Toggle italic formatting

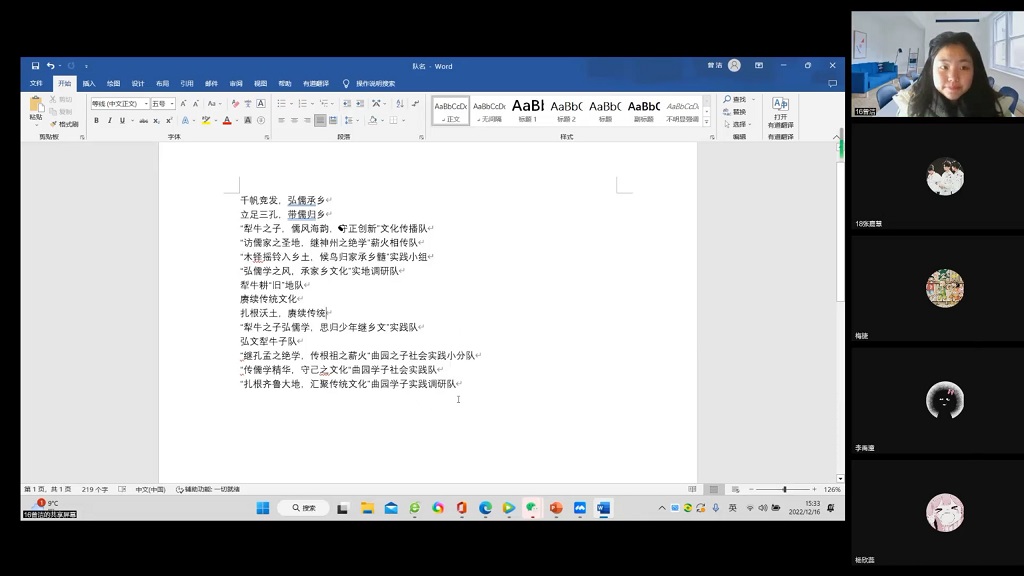[110, 121]
